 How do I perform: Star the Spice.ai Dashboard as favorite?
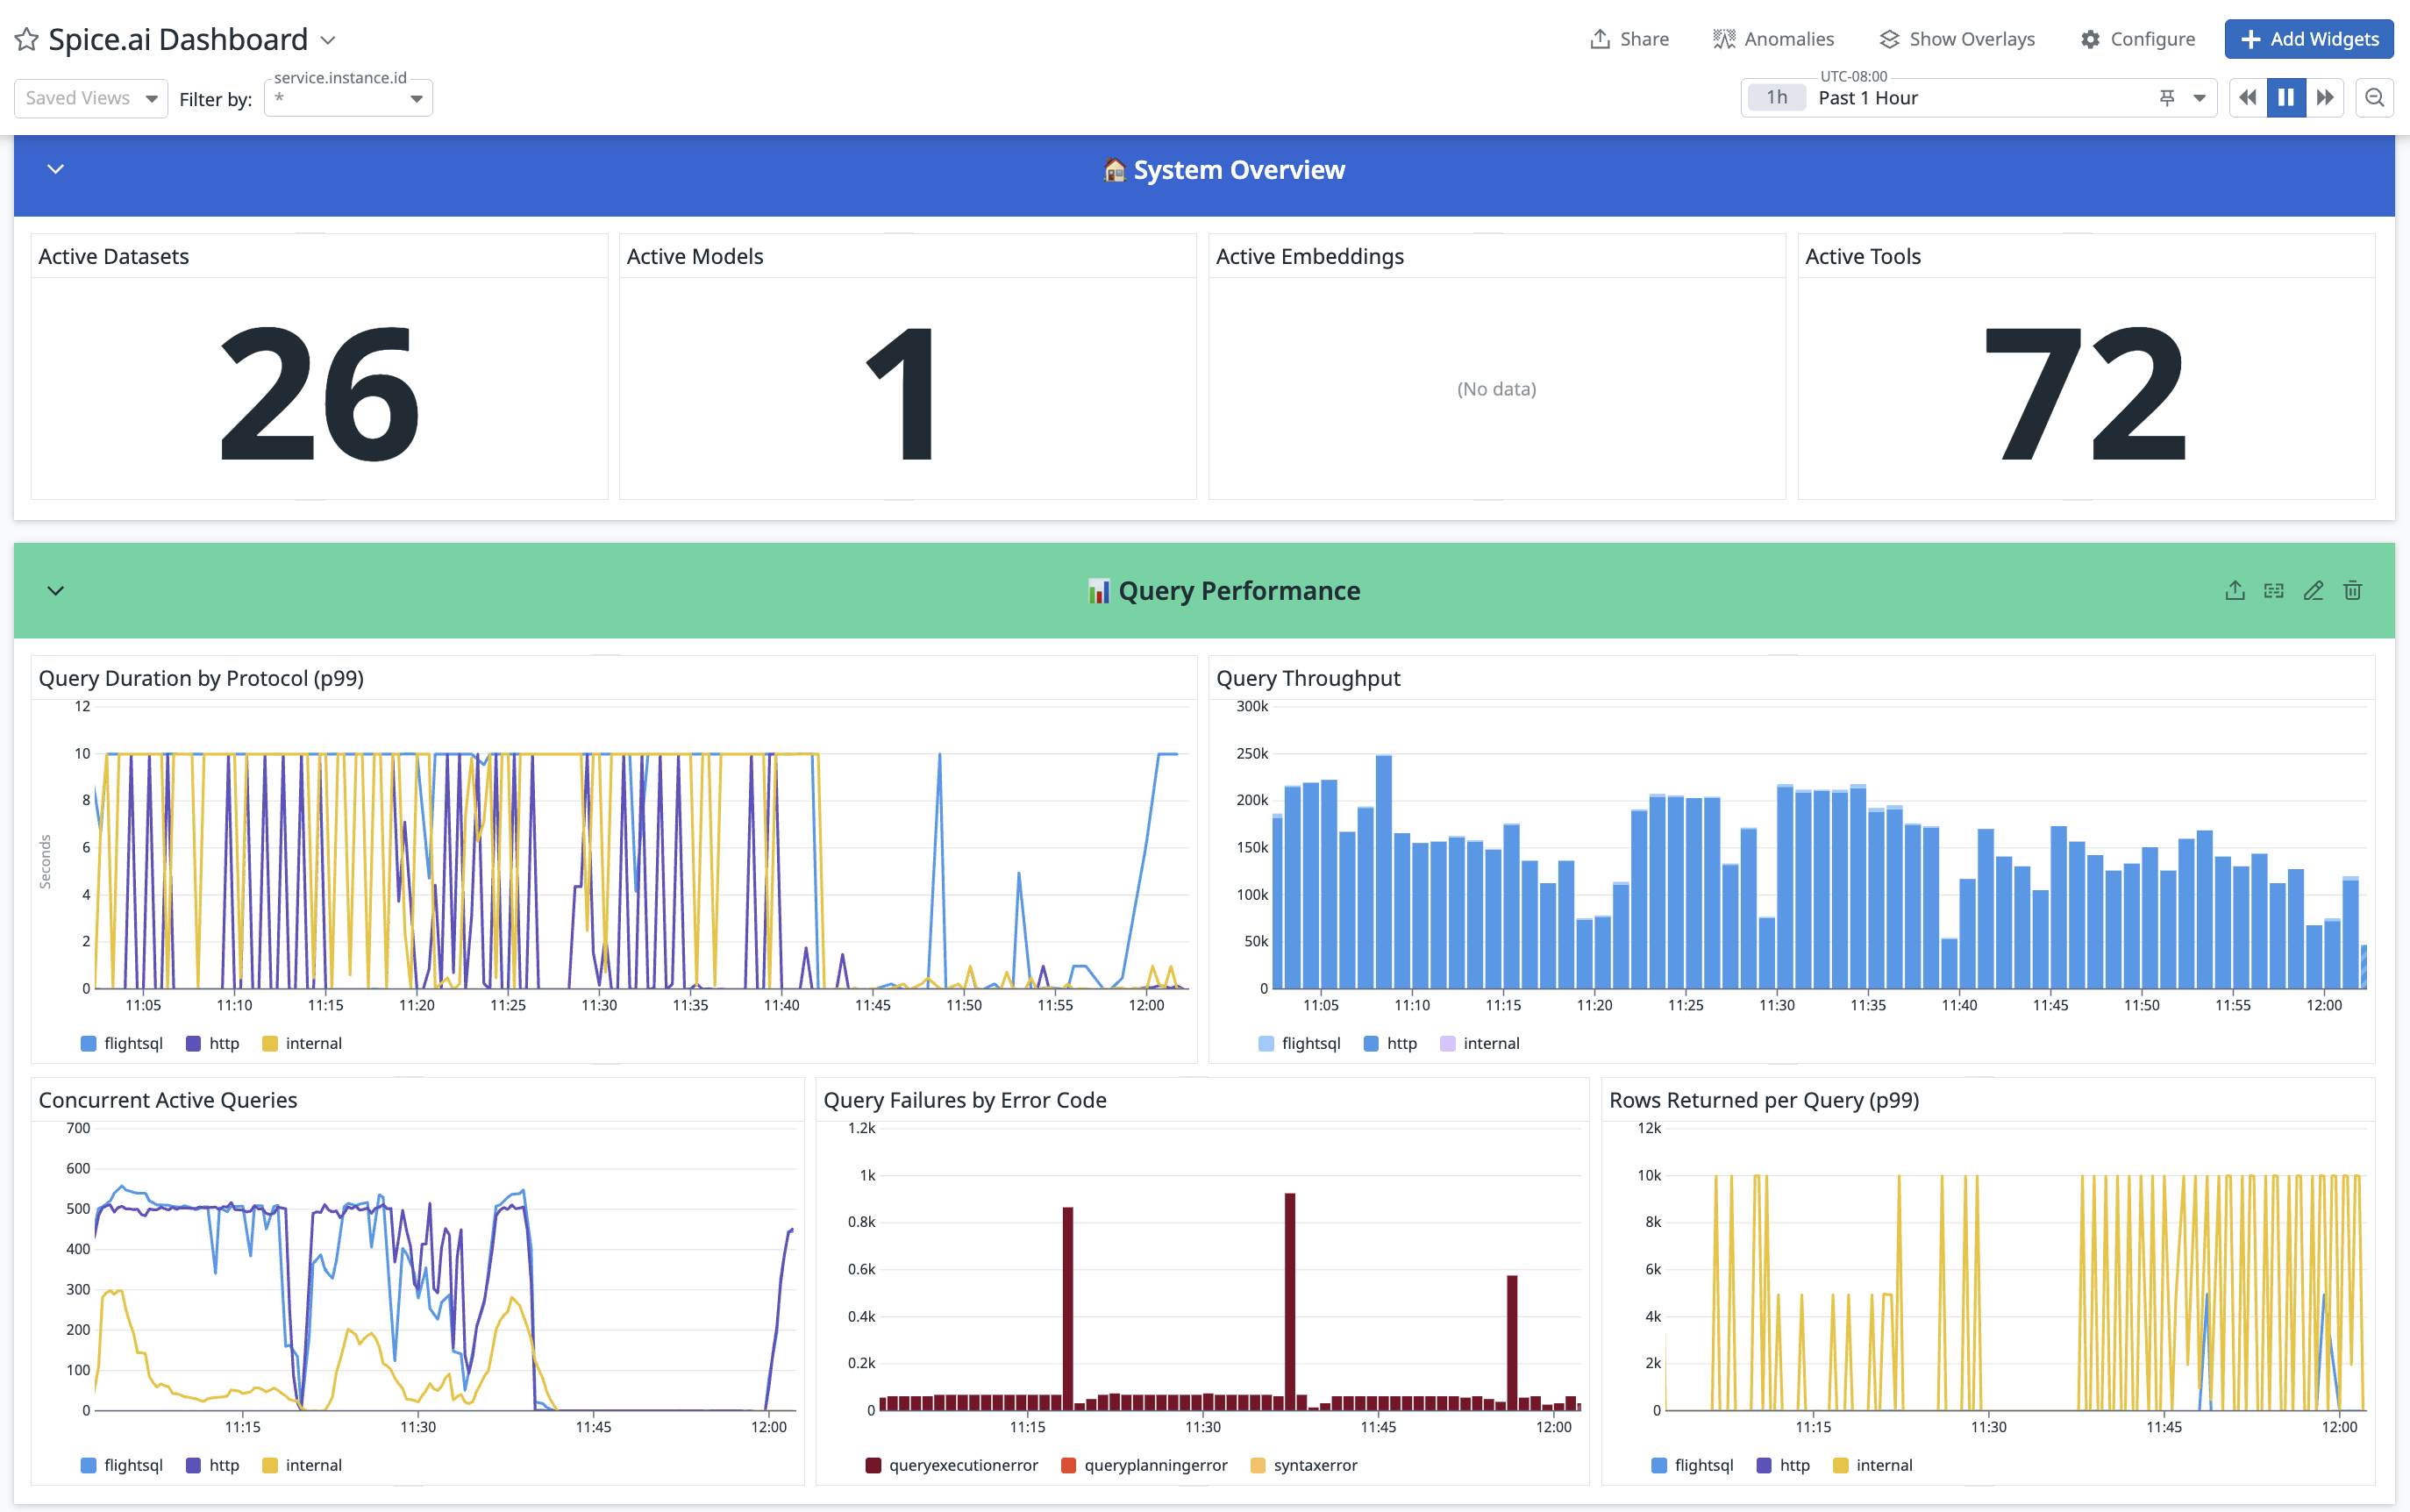[27, 40]
